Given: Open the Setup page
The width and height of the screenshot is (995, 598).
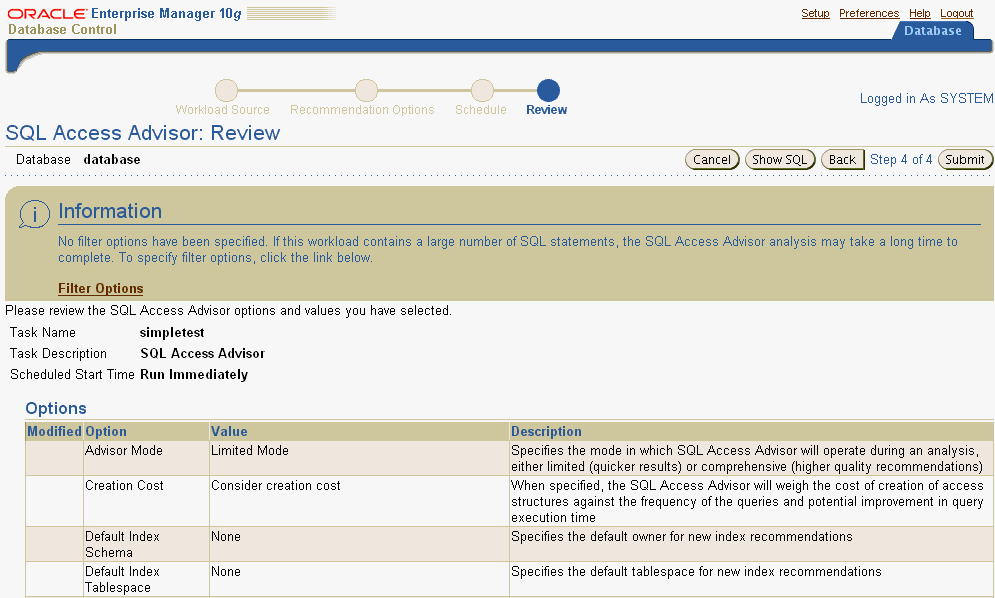Looking at the screenshot, I should (815, 13).
